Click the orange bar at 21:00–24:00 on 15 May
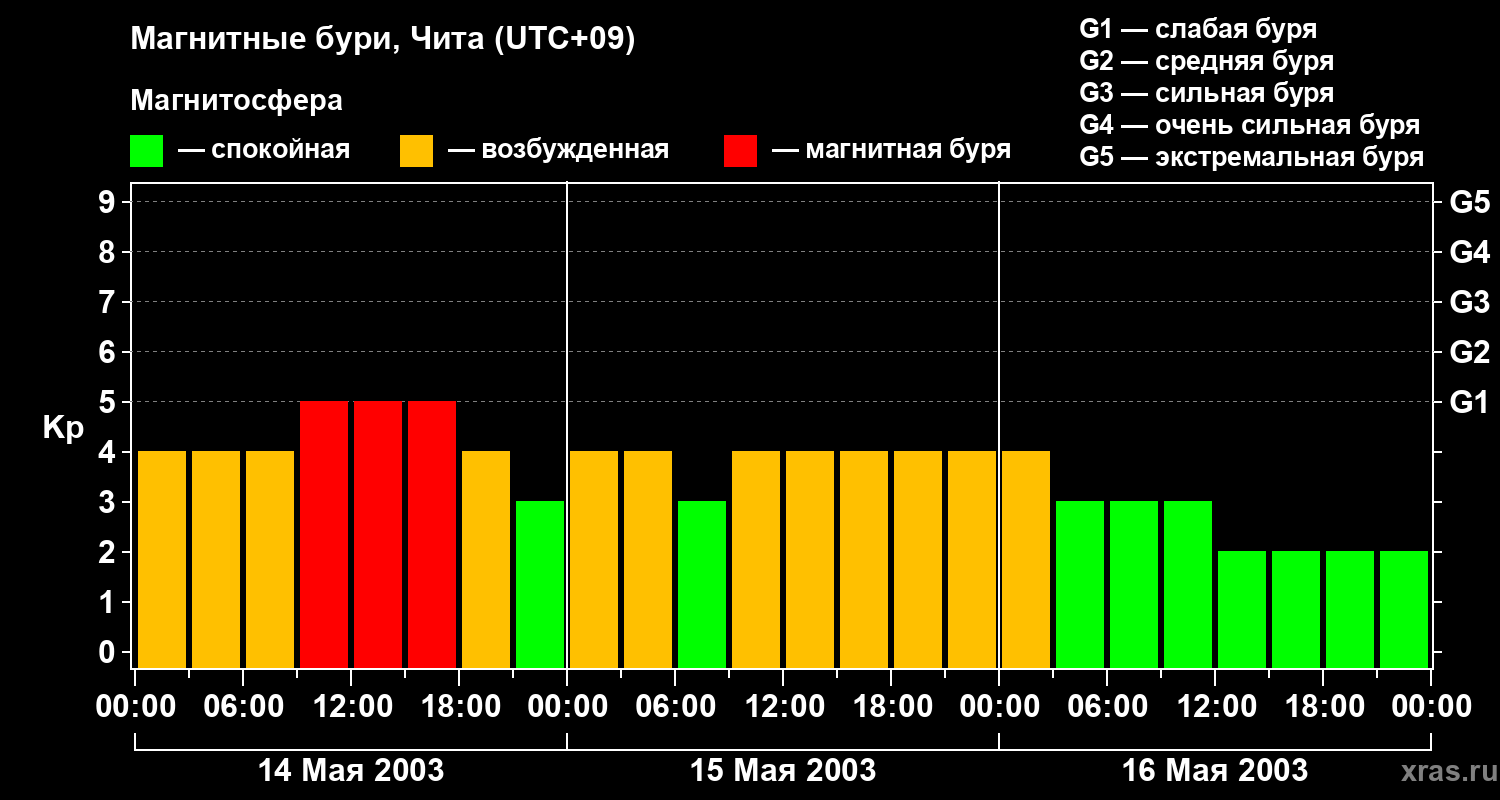This screenshot has height=800, width=1500. [972, 560]
